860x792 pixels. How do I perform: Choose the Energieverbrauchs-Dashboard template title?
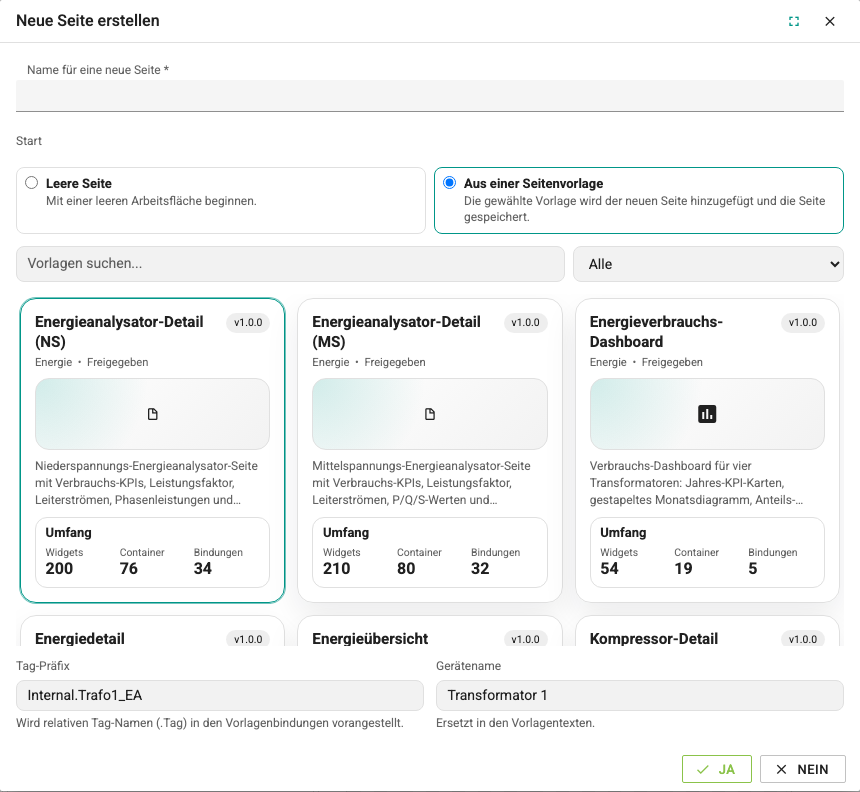pyautogui.click(x=656, y=332)
